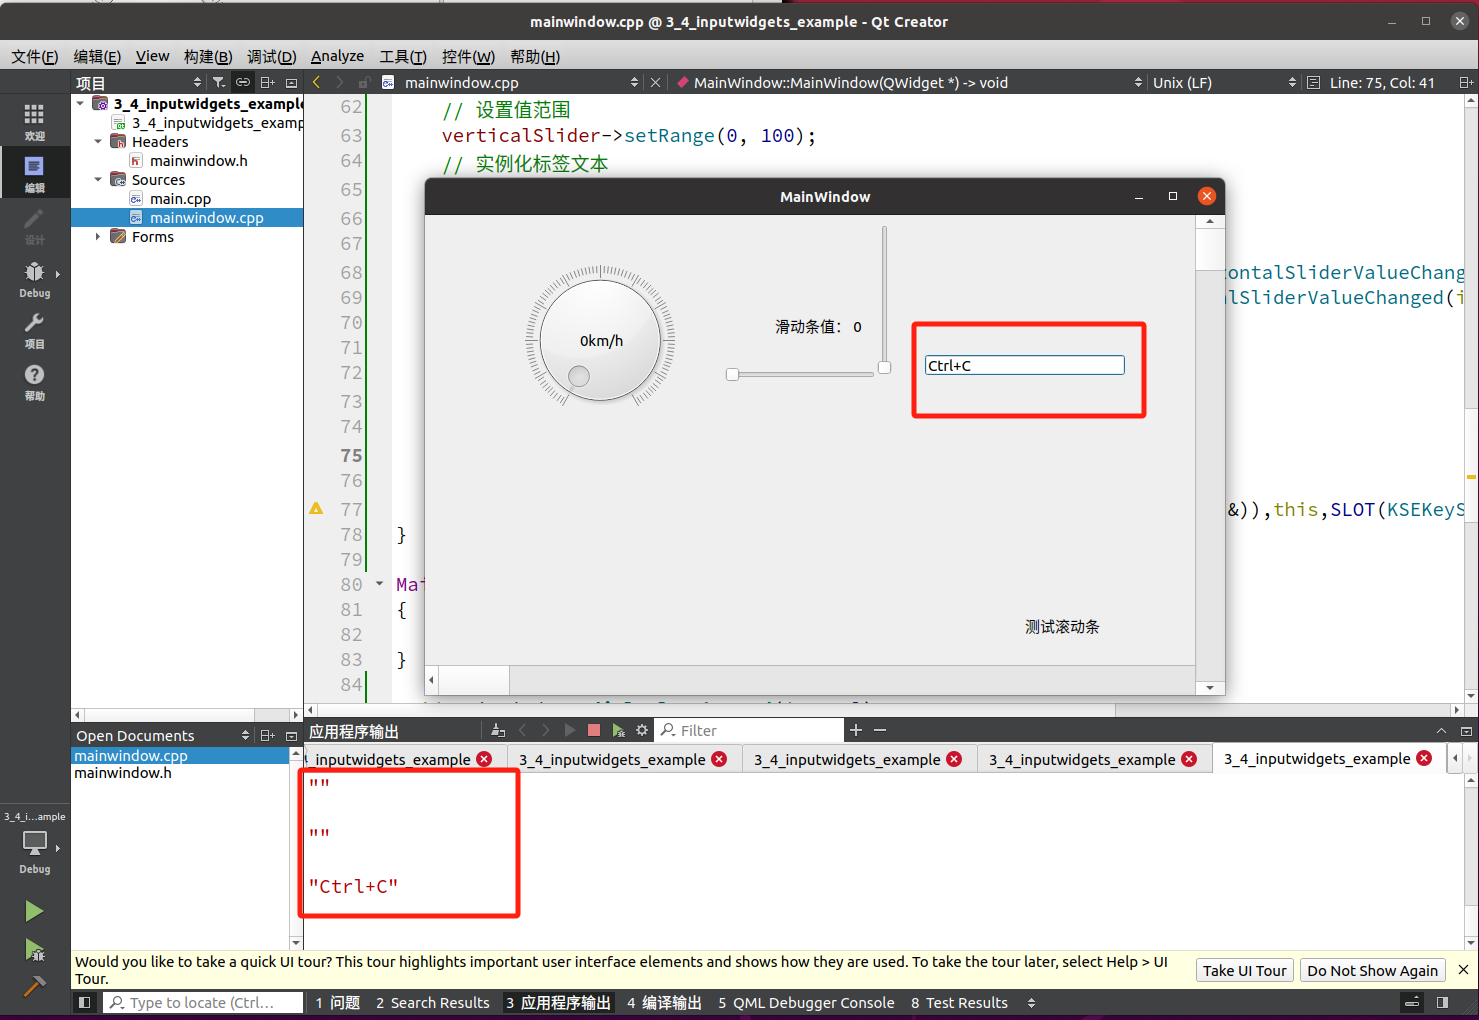The height and width of the screenshot is (1020, 1479).
Task: Go back in editor navigation history
Action: click(x=317, y=82)
